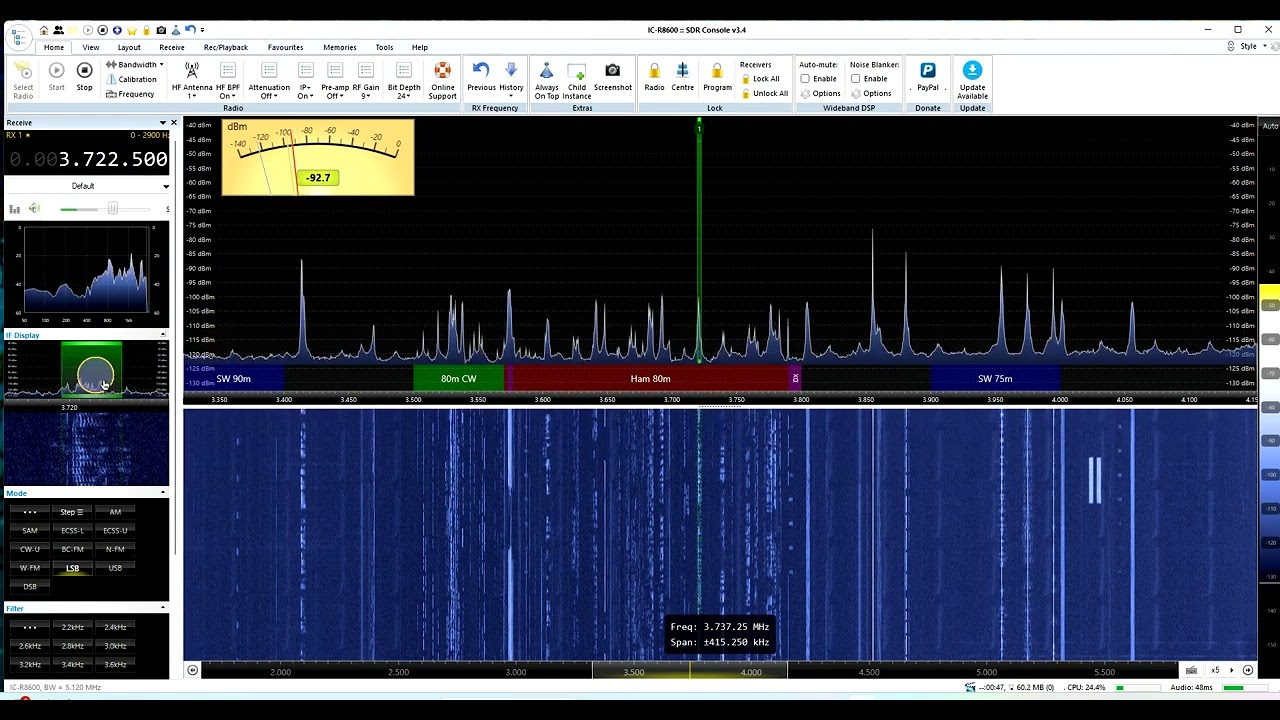This screenshot has width=1280, height=720.
Task: Stop the radio
Action: coord(84,76)
